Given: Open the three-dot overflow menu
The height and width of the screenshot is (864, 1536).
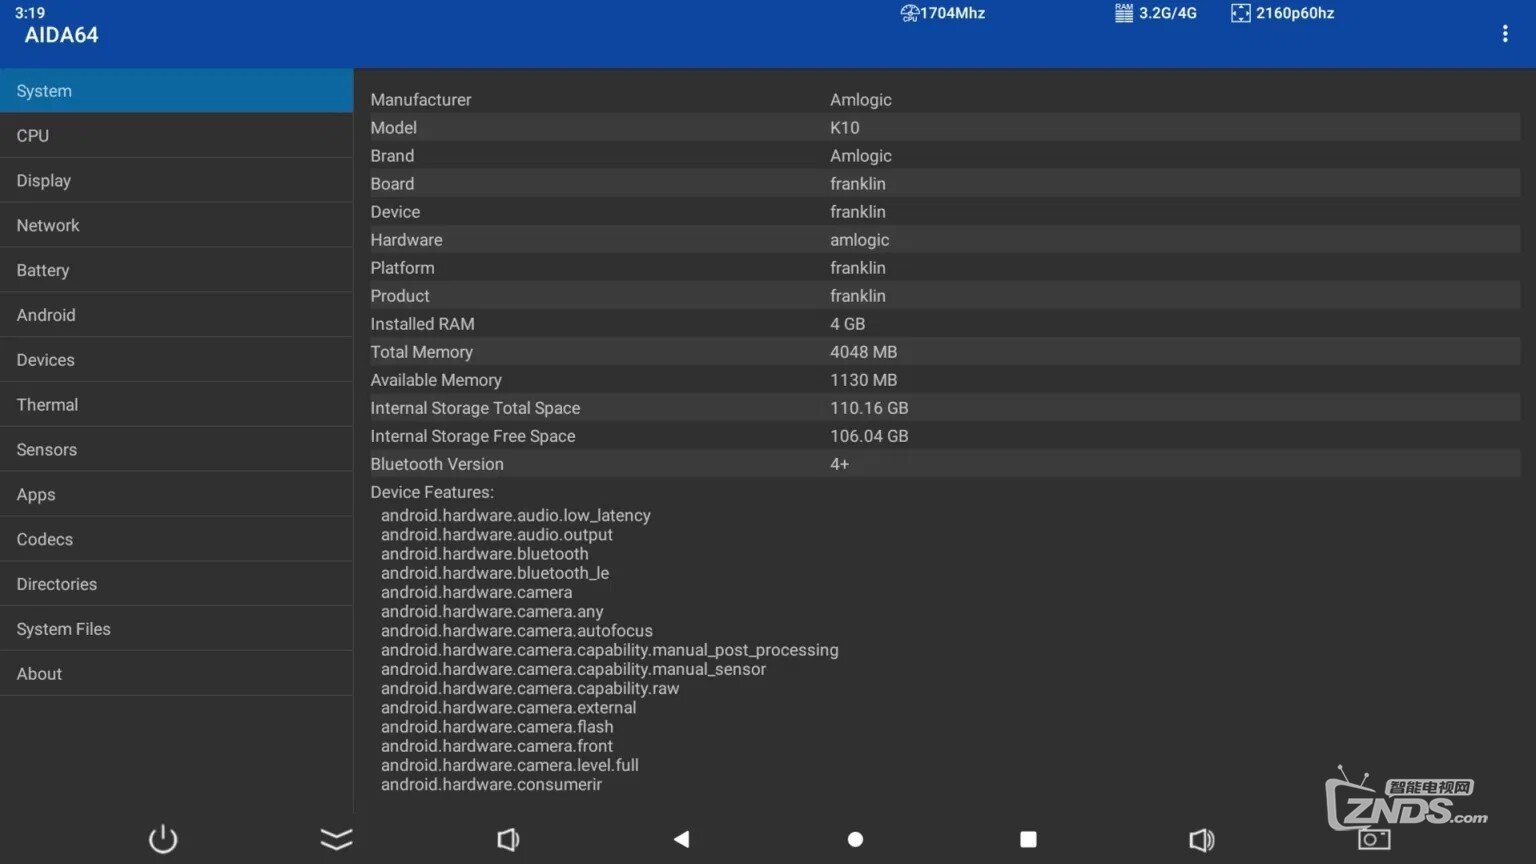Looking at the screenshot, I should tap(1505, 34).
